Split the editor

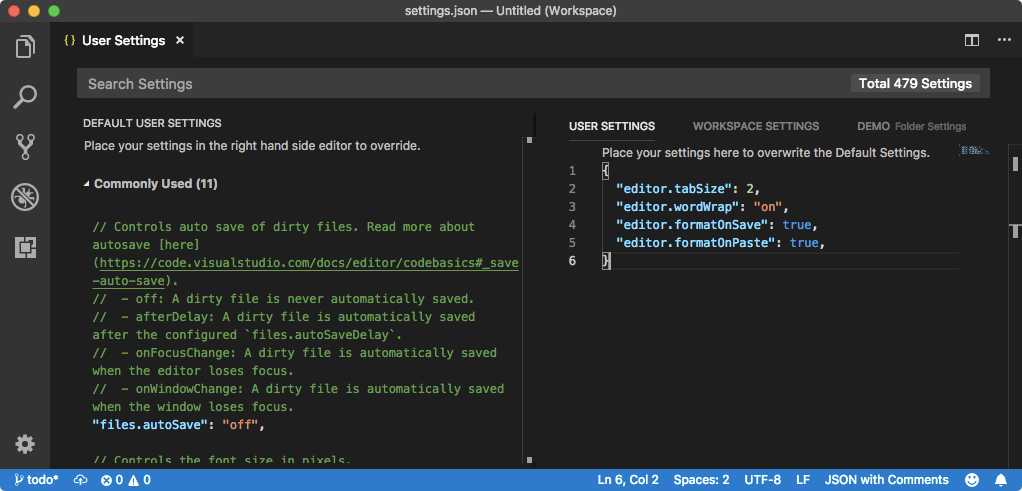click(971, 40)
